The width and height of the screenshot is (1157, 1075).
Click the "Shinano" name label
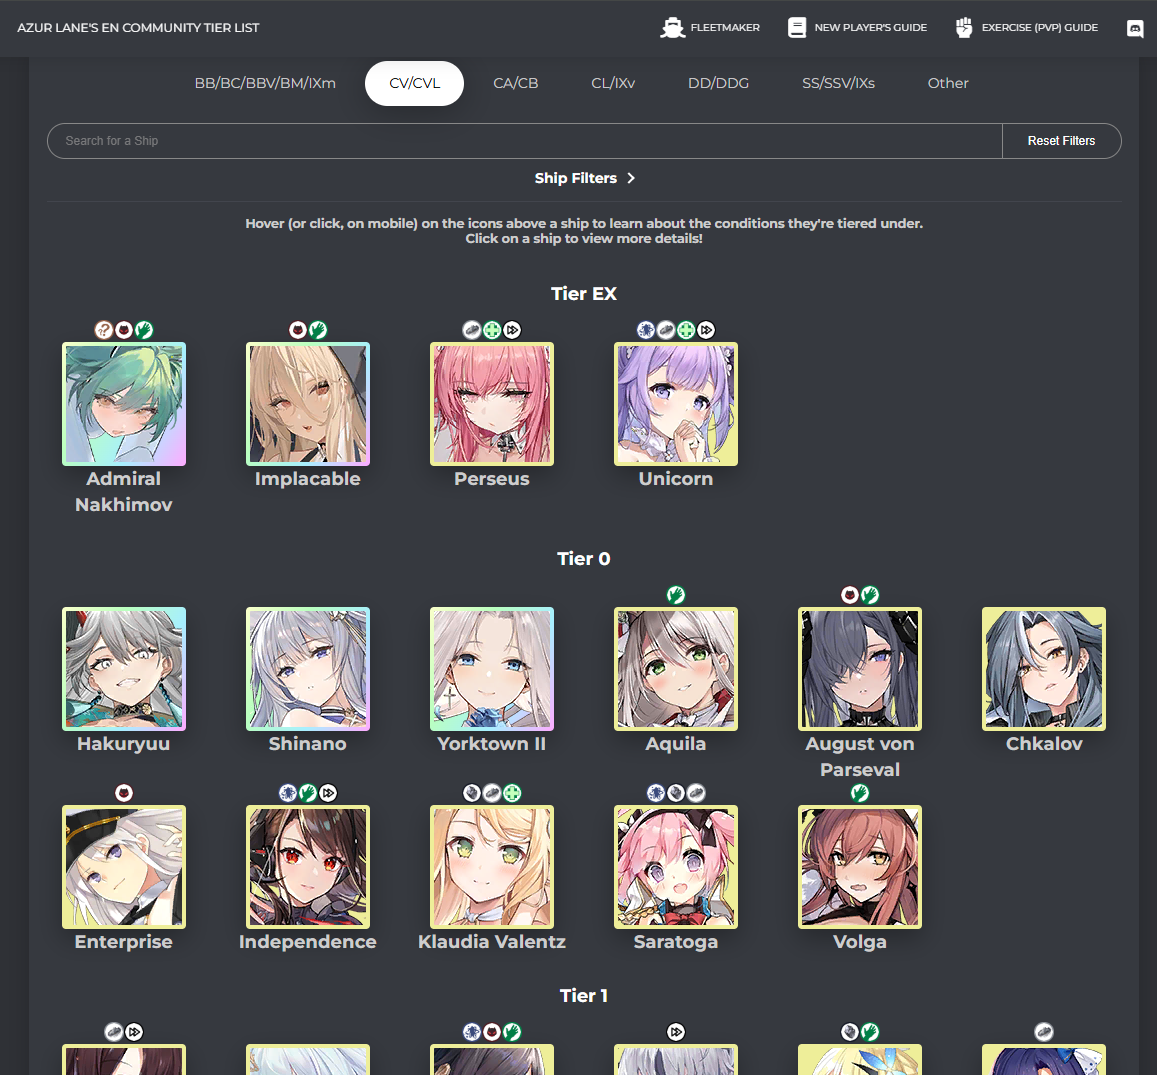(308, 744)
